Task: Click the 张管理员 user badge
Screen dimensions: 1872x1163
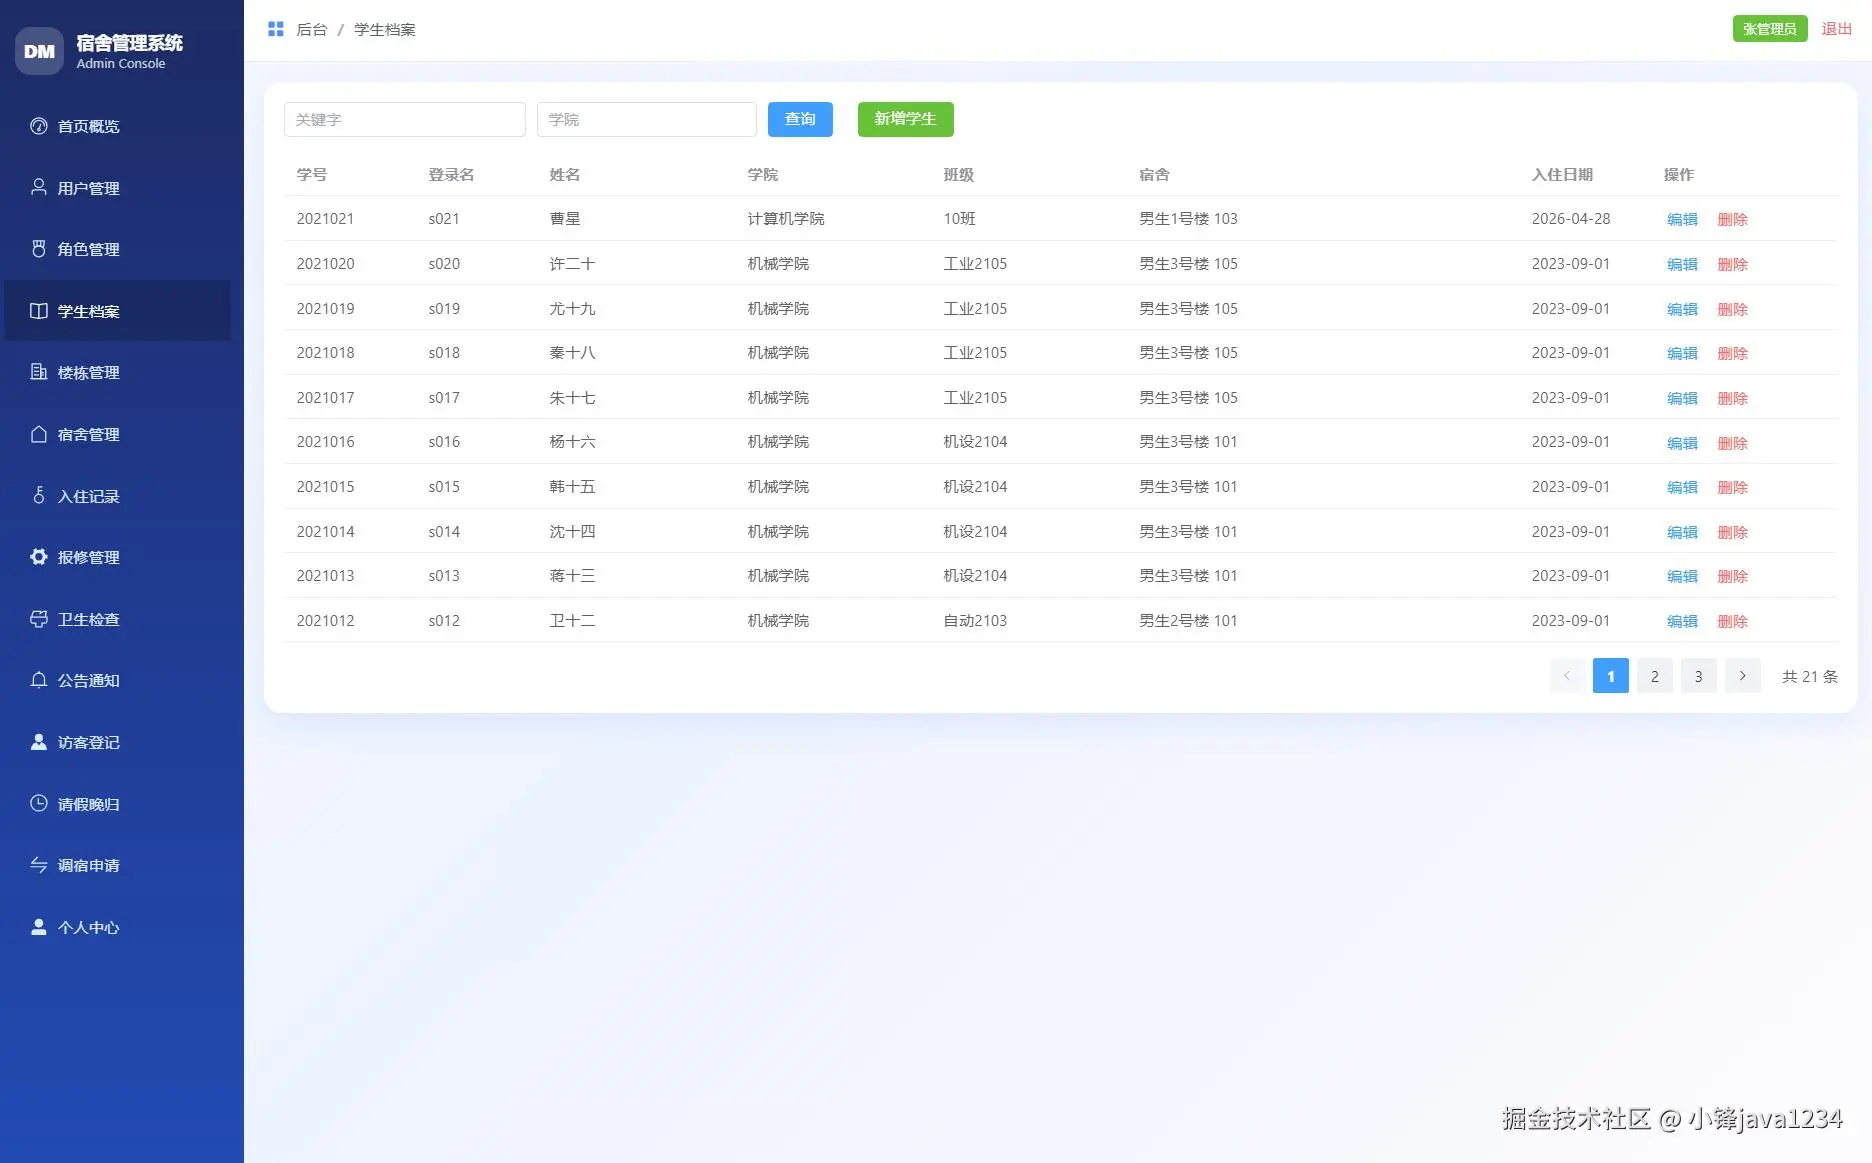Action: coord(1770,29)
